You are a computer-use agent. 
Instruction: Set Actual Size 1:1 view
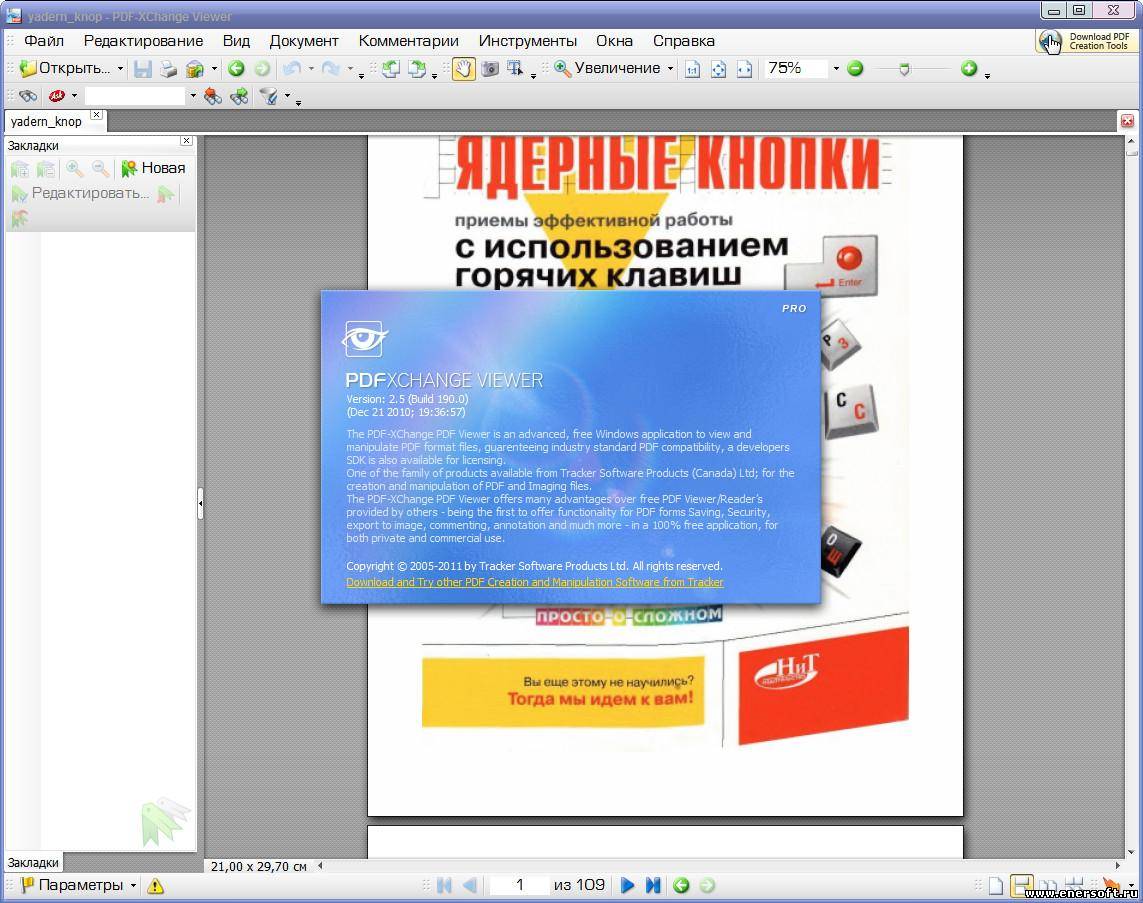(x=693, y=69)
